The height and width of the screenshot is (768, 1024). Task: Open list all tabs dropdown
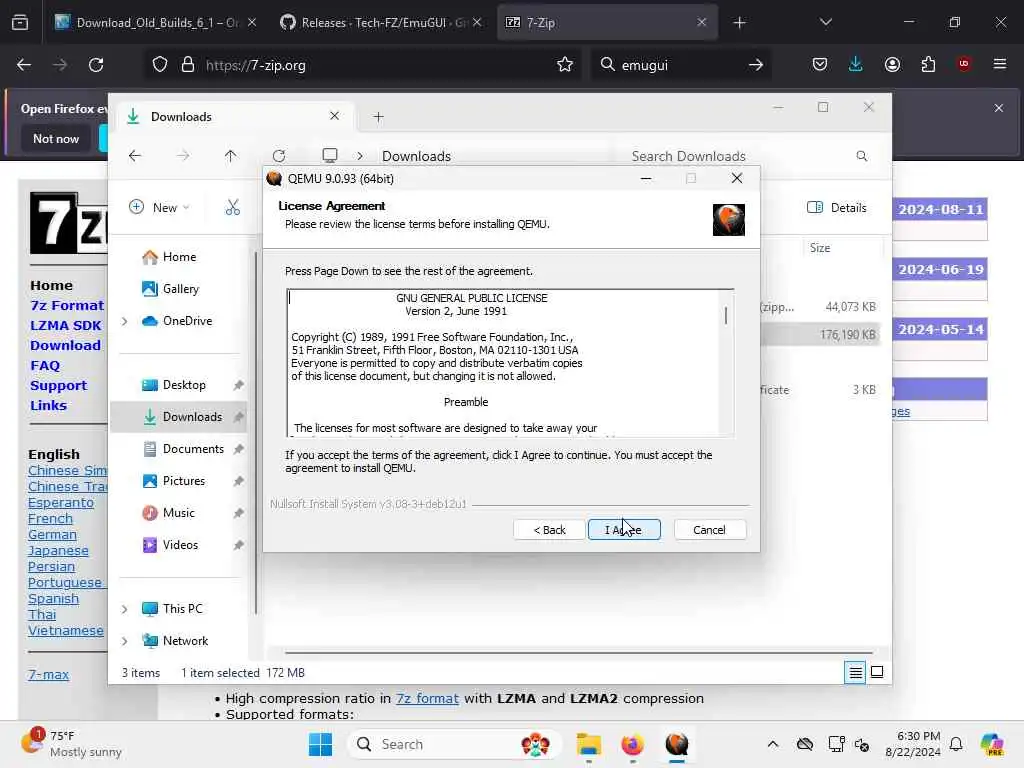pyautogui.click(x=825, y=22)
